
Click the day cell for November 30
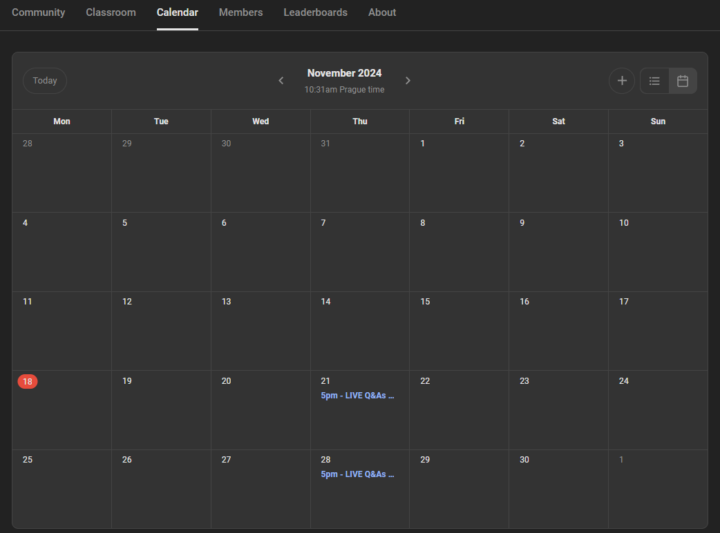click(558, 488)
